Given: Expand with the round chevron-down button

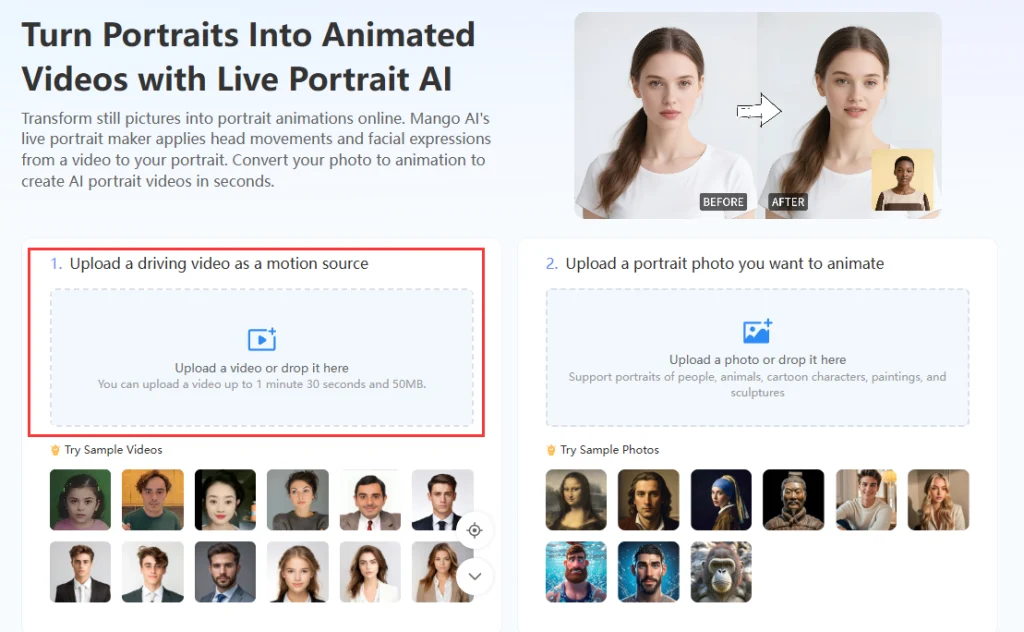Looking at the screenshot, I should 474,576.
